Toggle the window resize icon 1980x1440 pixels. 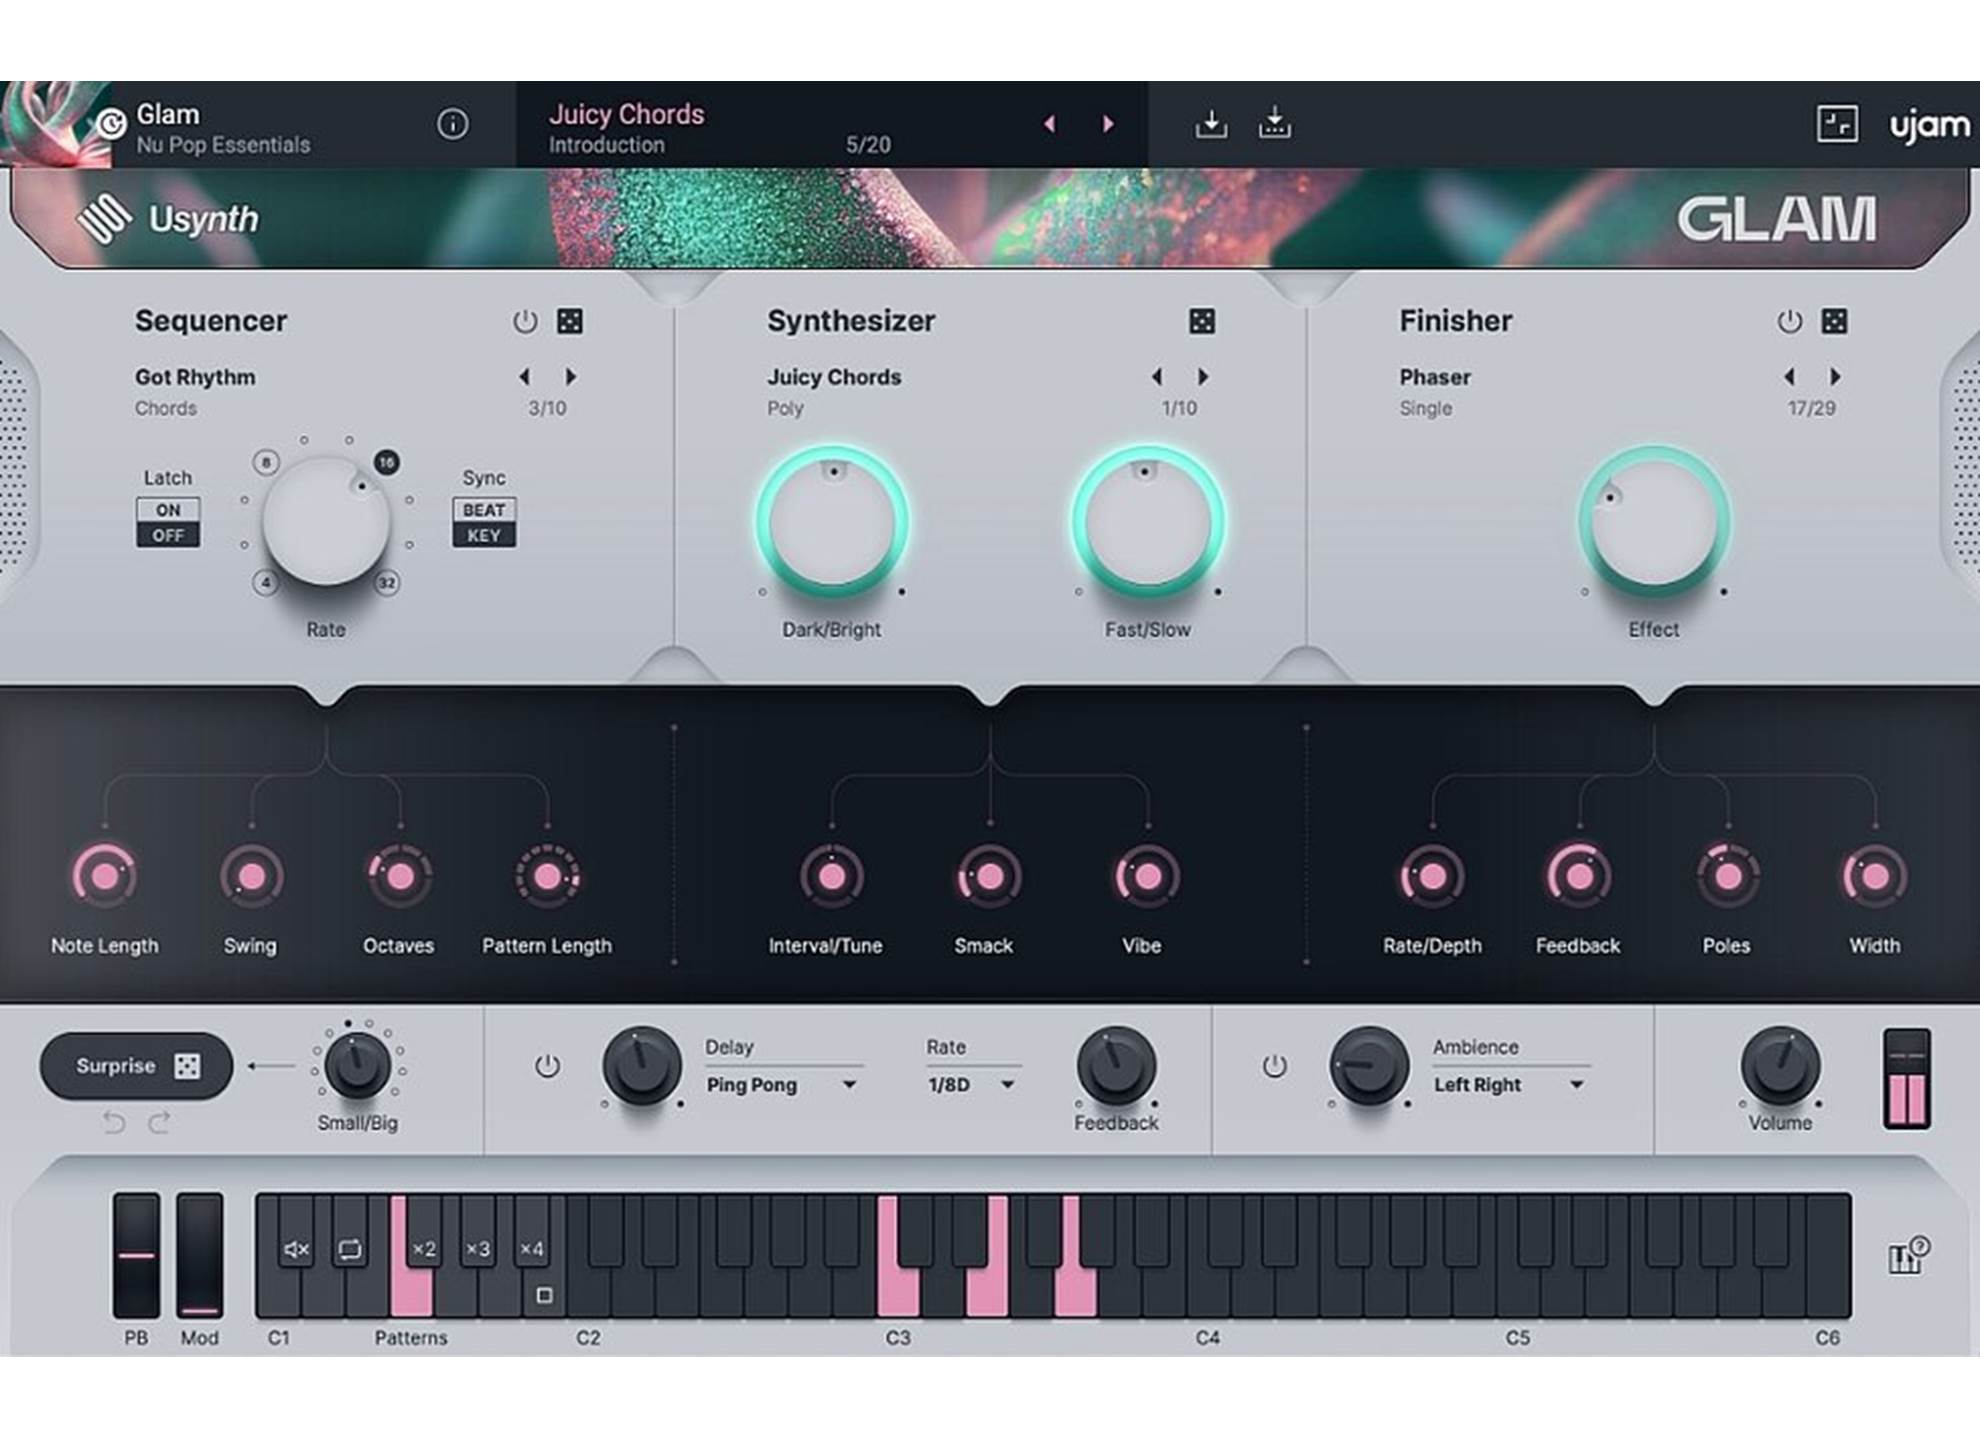(x=1837, y=124)
